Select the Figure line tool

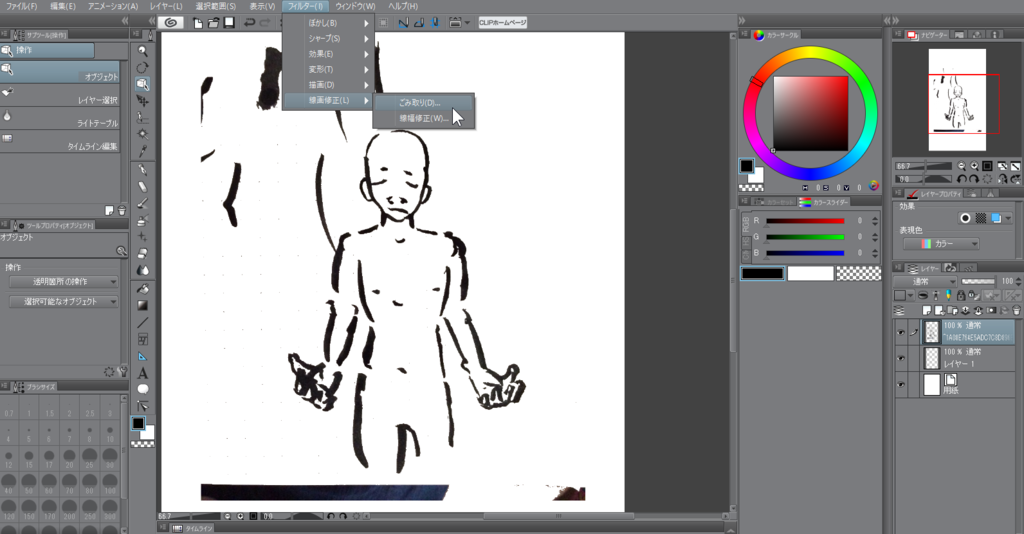click(x=142, y=322)
